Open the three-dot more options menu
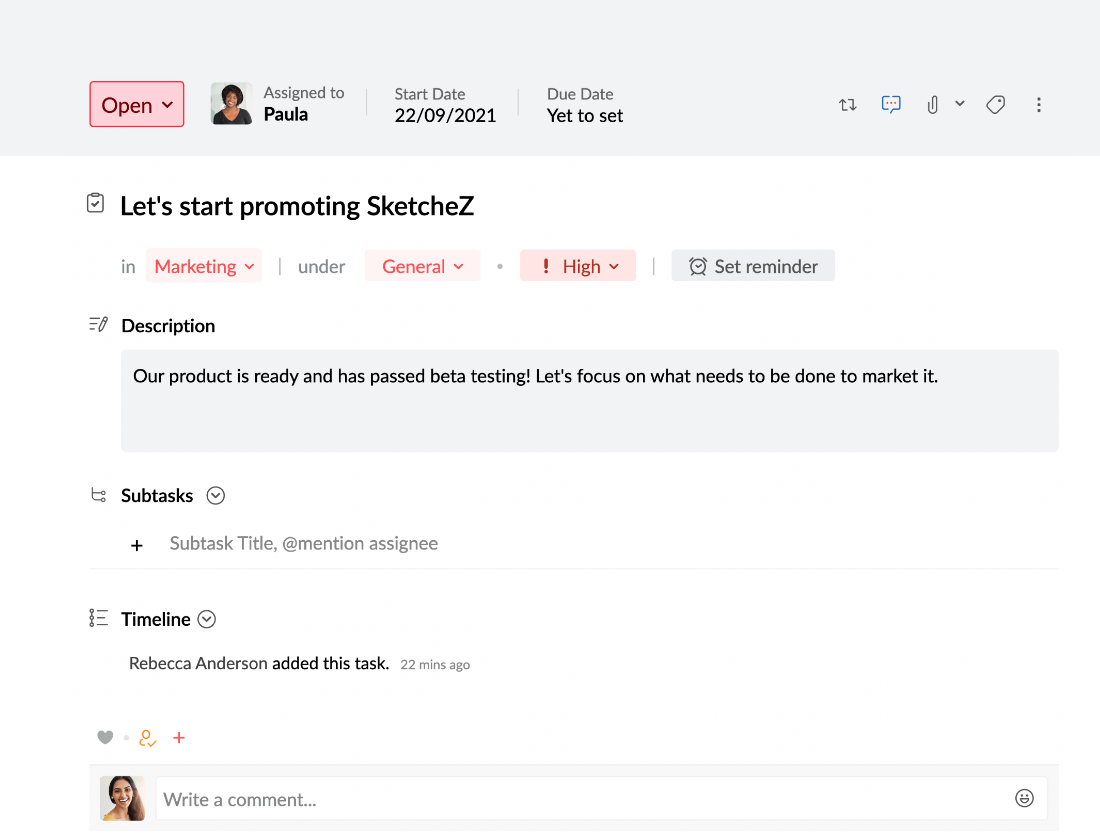 tap(1039, 105)
